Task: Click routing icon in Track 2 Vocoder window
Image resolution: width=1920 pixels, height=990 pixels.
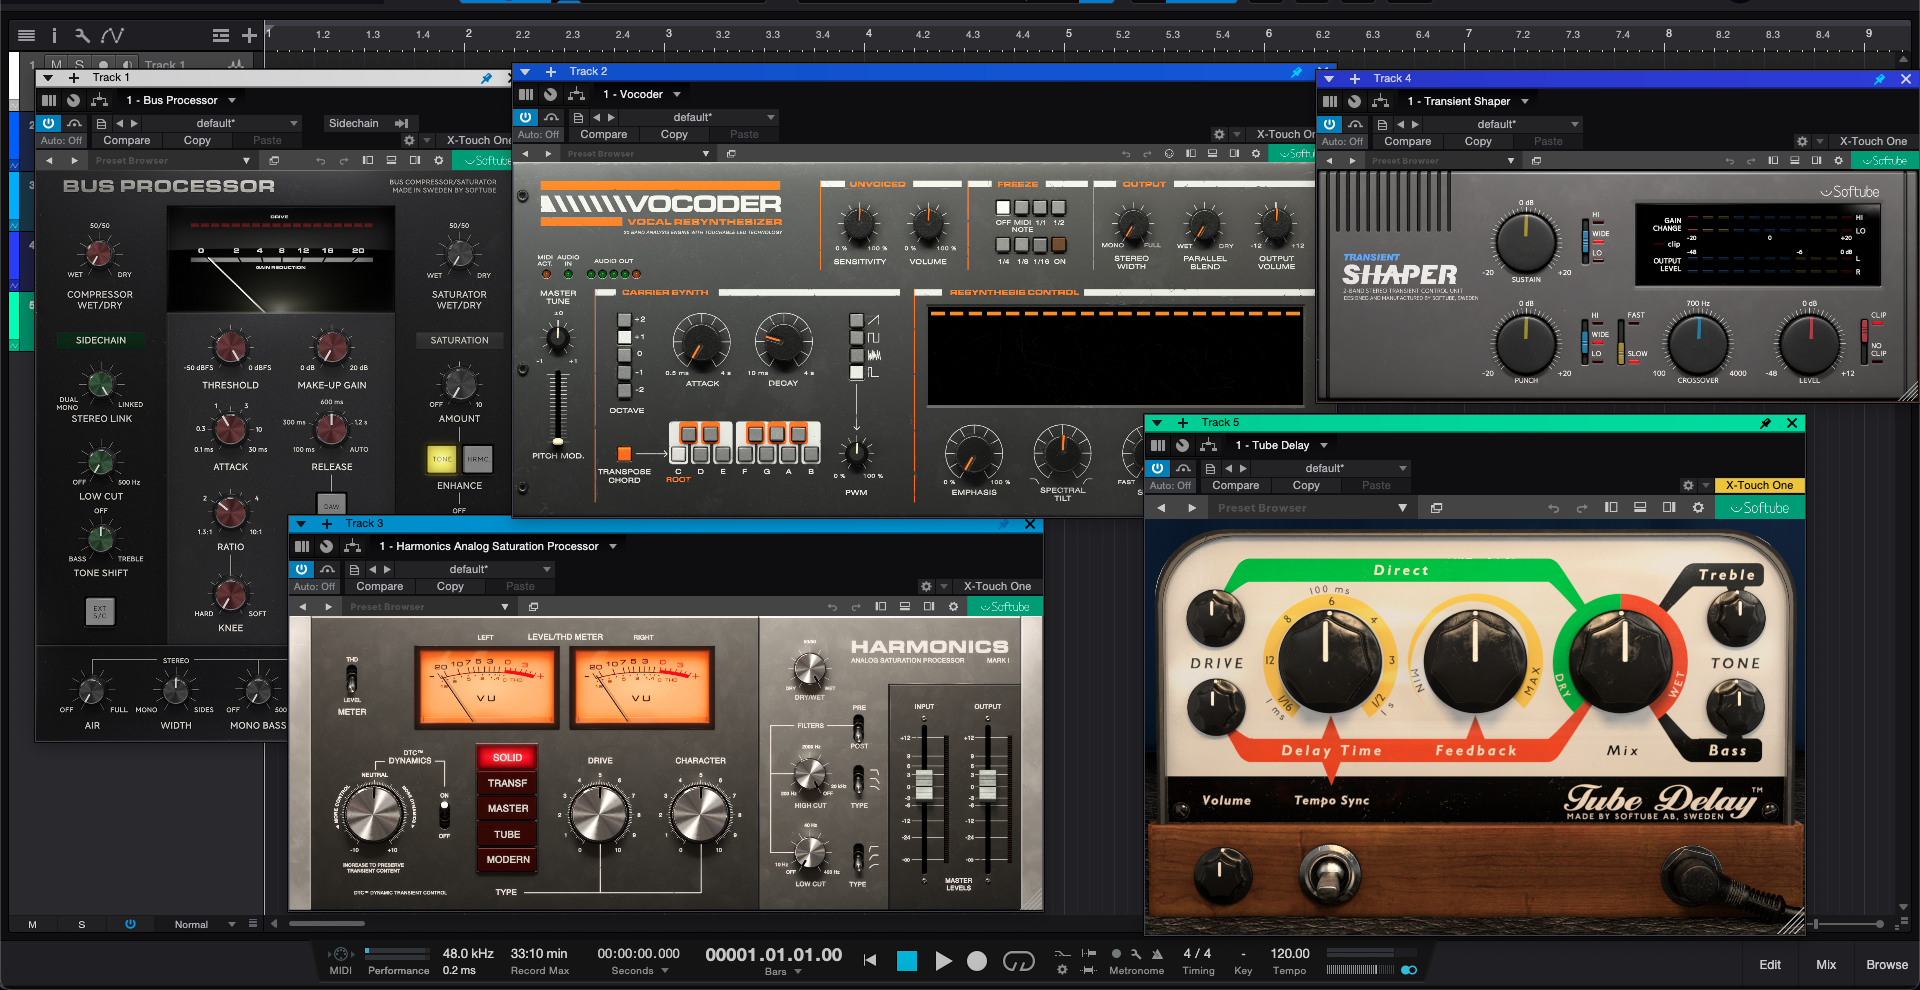Action: [x=577, y=94]
